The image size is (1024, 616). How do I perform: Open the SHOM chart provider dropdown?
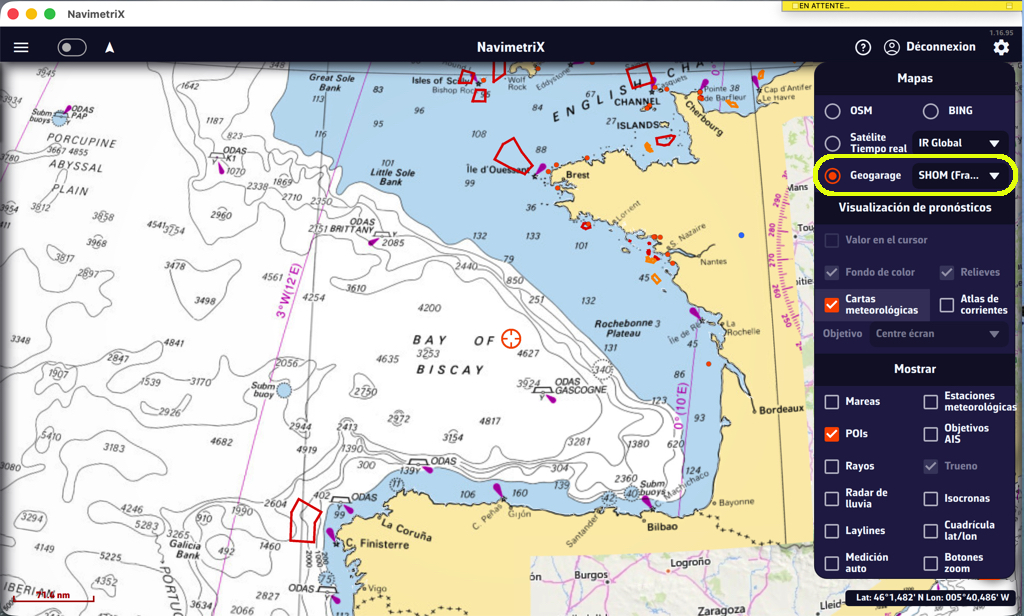tap(959, 175)
